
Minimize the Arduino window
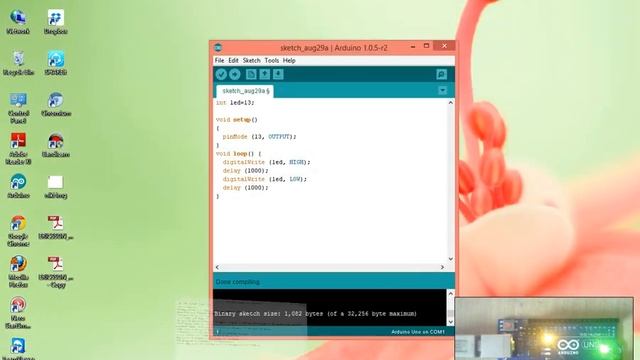coord(413,46)
